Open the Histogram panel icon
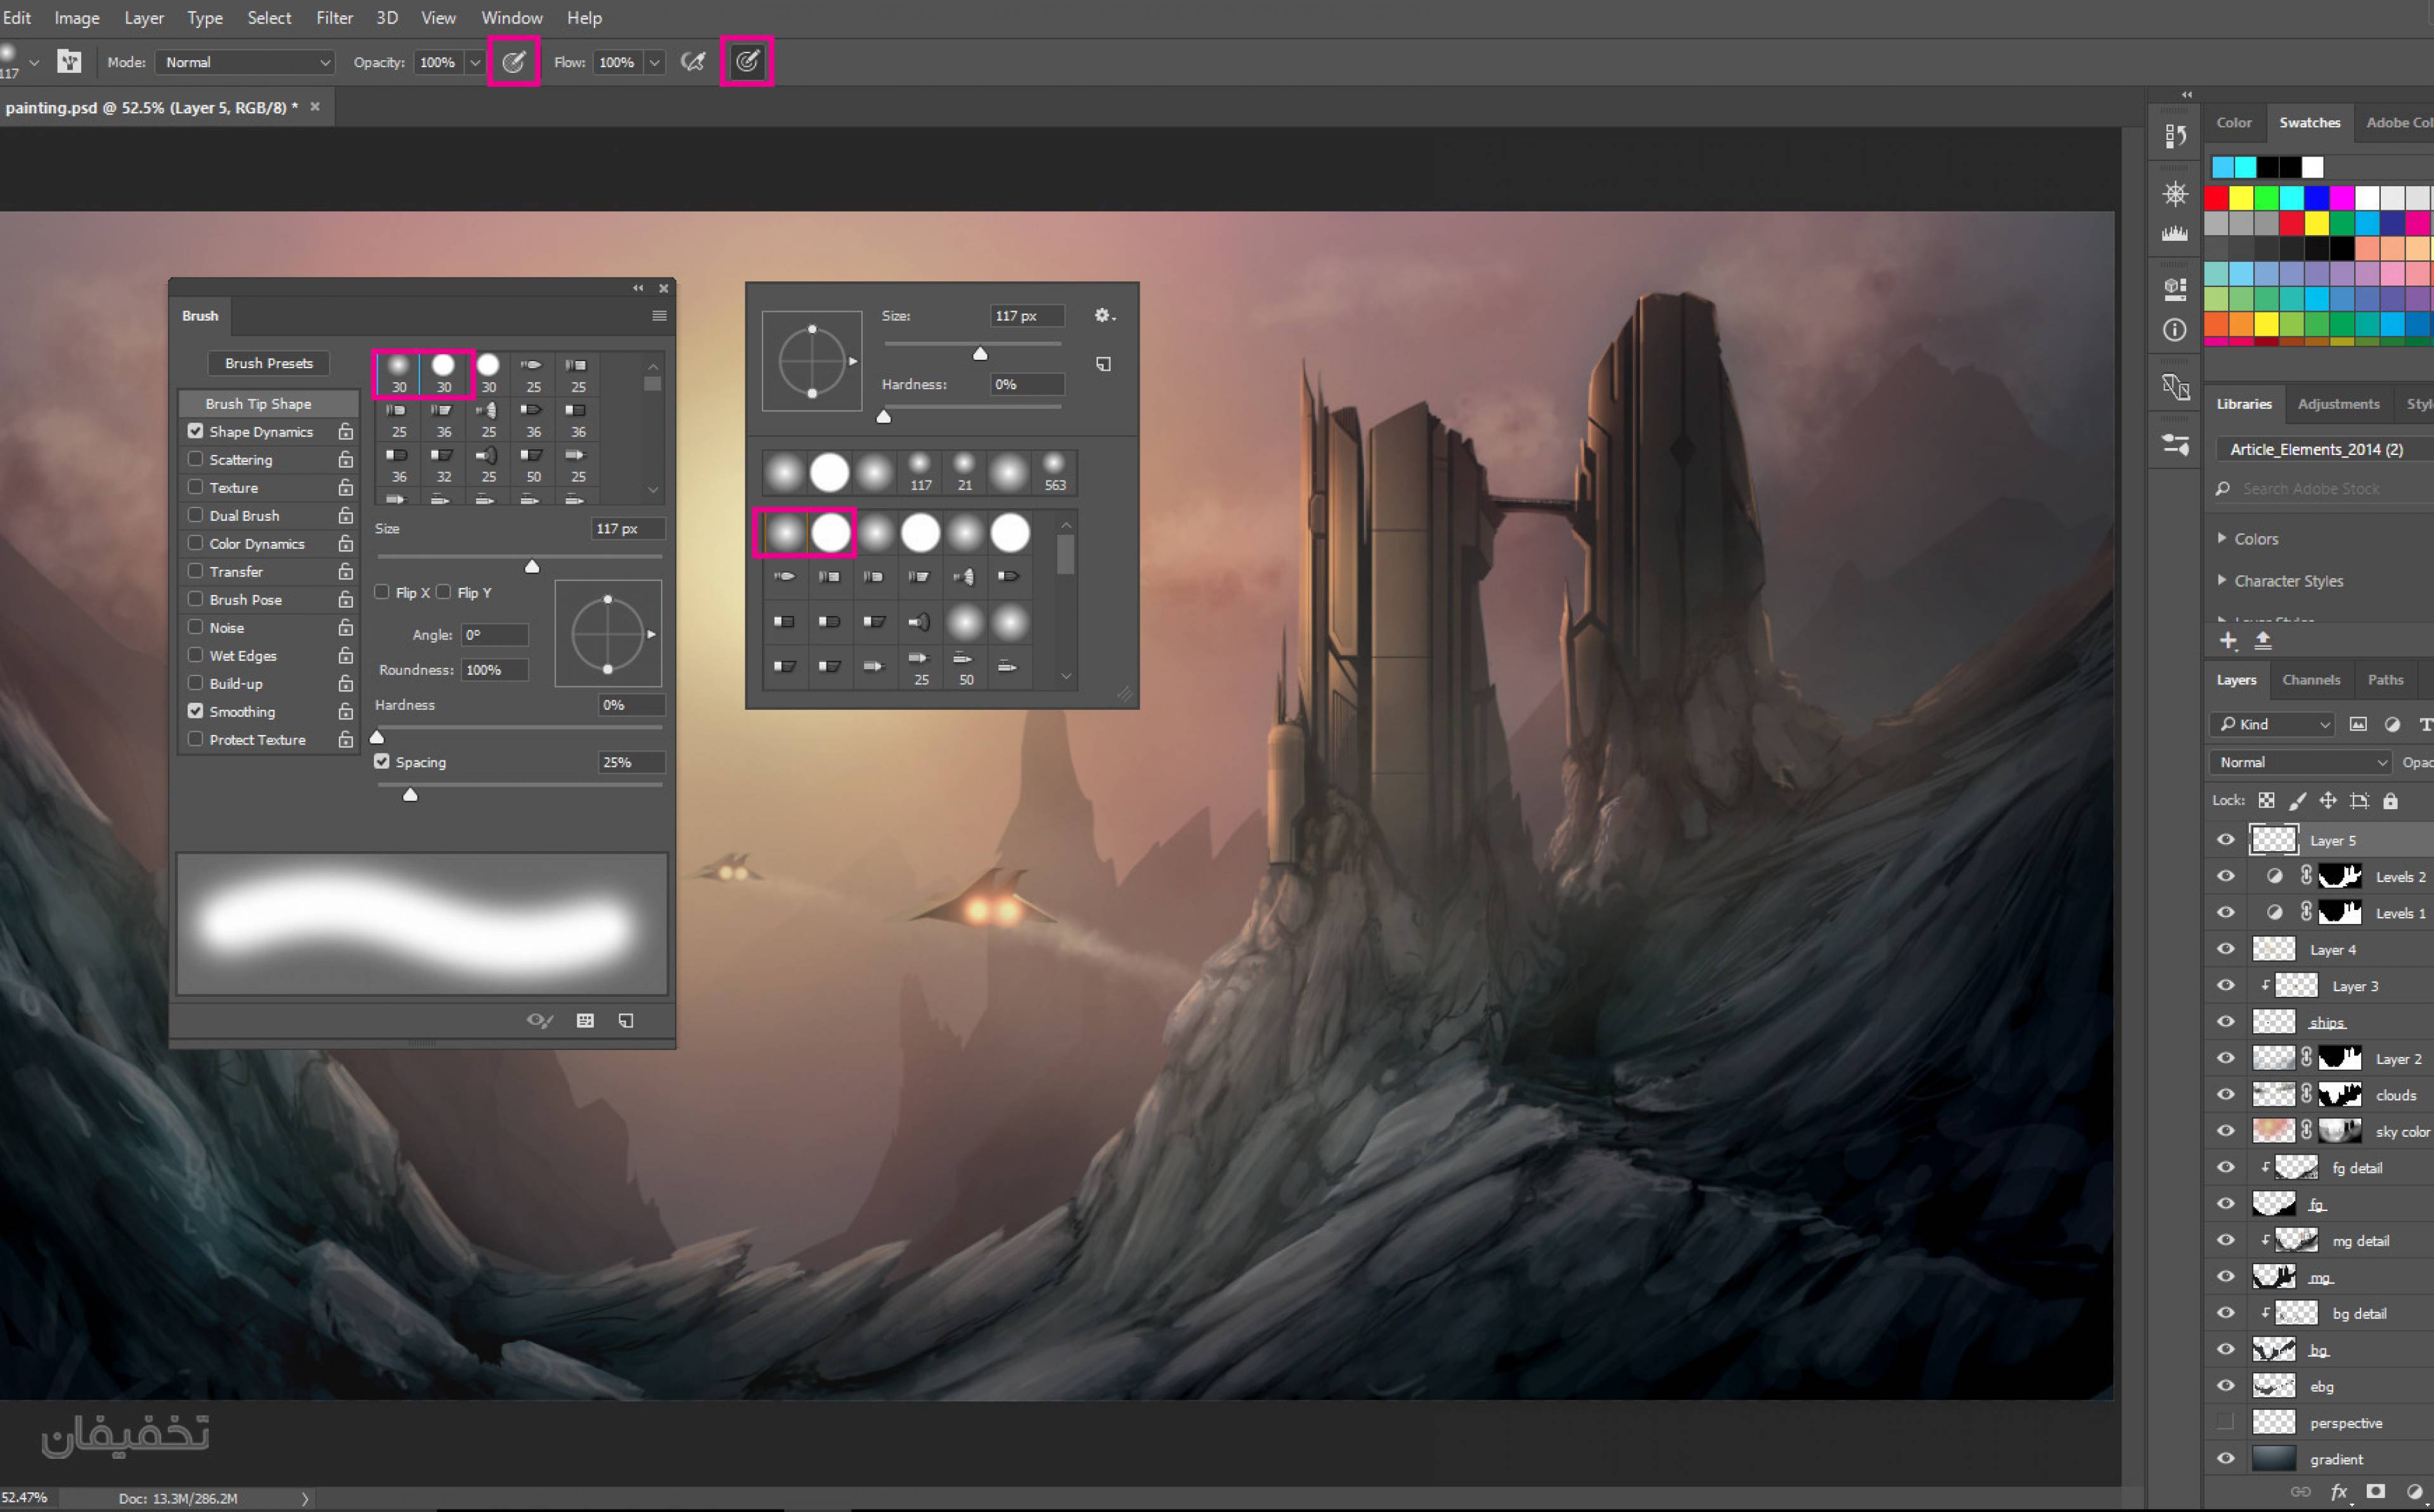The height and width of the screenshot is (1512, 2434). point(2175,234)
